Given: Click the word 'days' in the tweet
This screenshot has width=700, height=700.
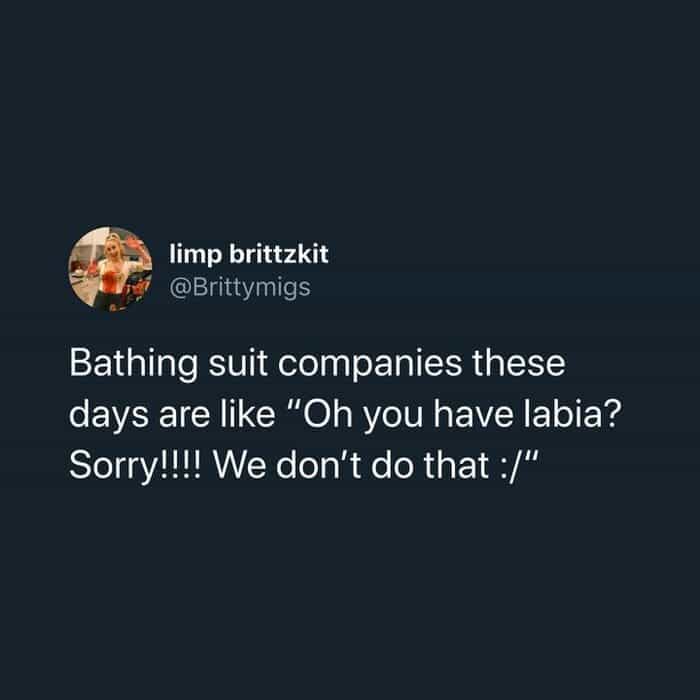Looking at the screenshot, I should [108, 416].
